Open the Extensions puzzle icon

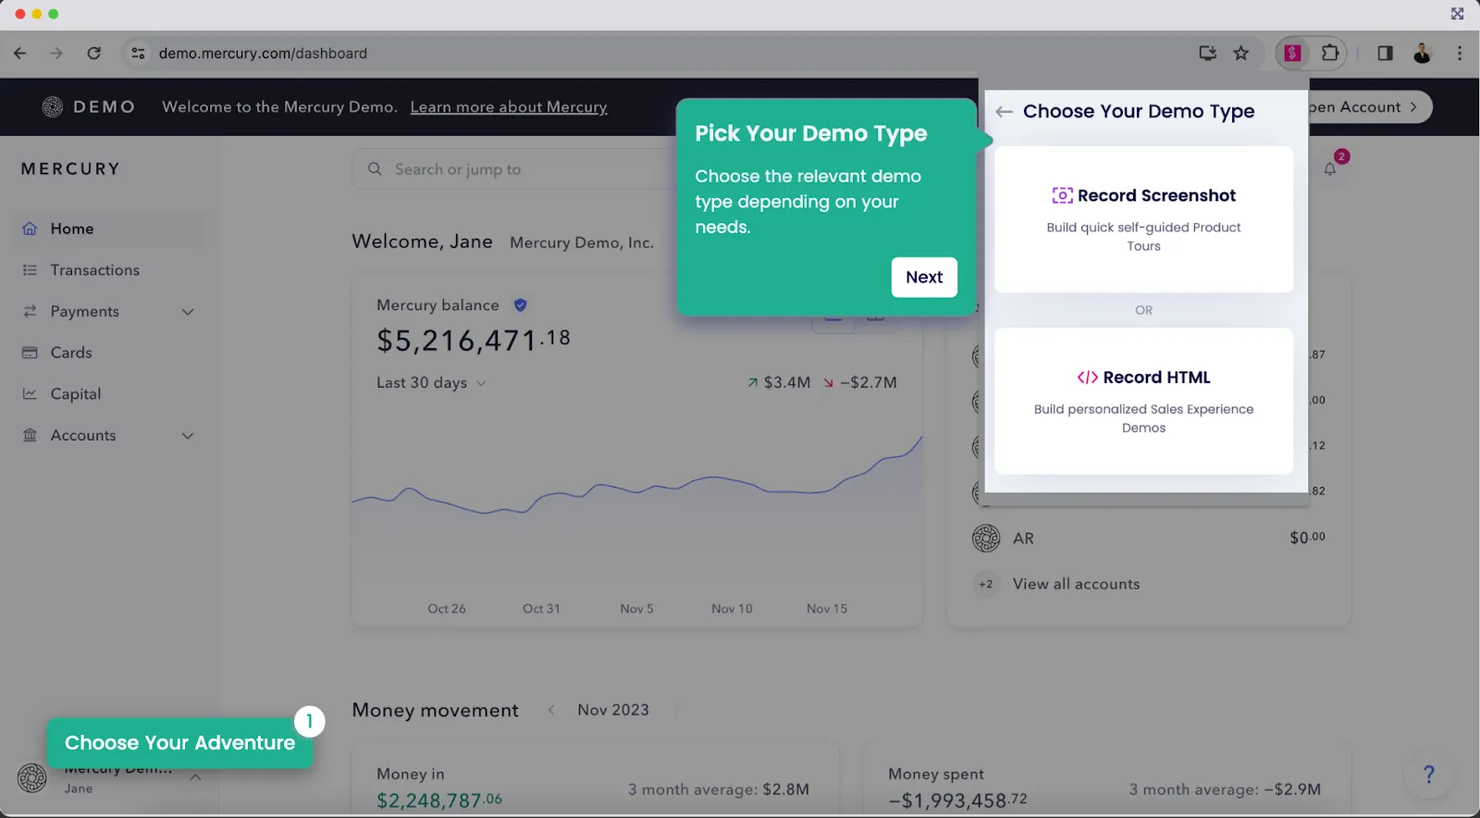coord(1330,53)
